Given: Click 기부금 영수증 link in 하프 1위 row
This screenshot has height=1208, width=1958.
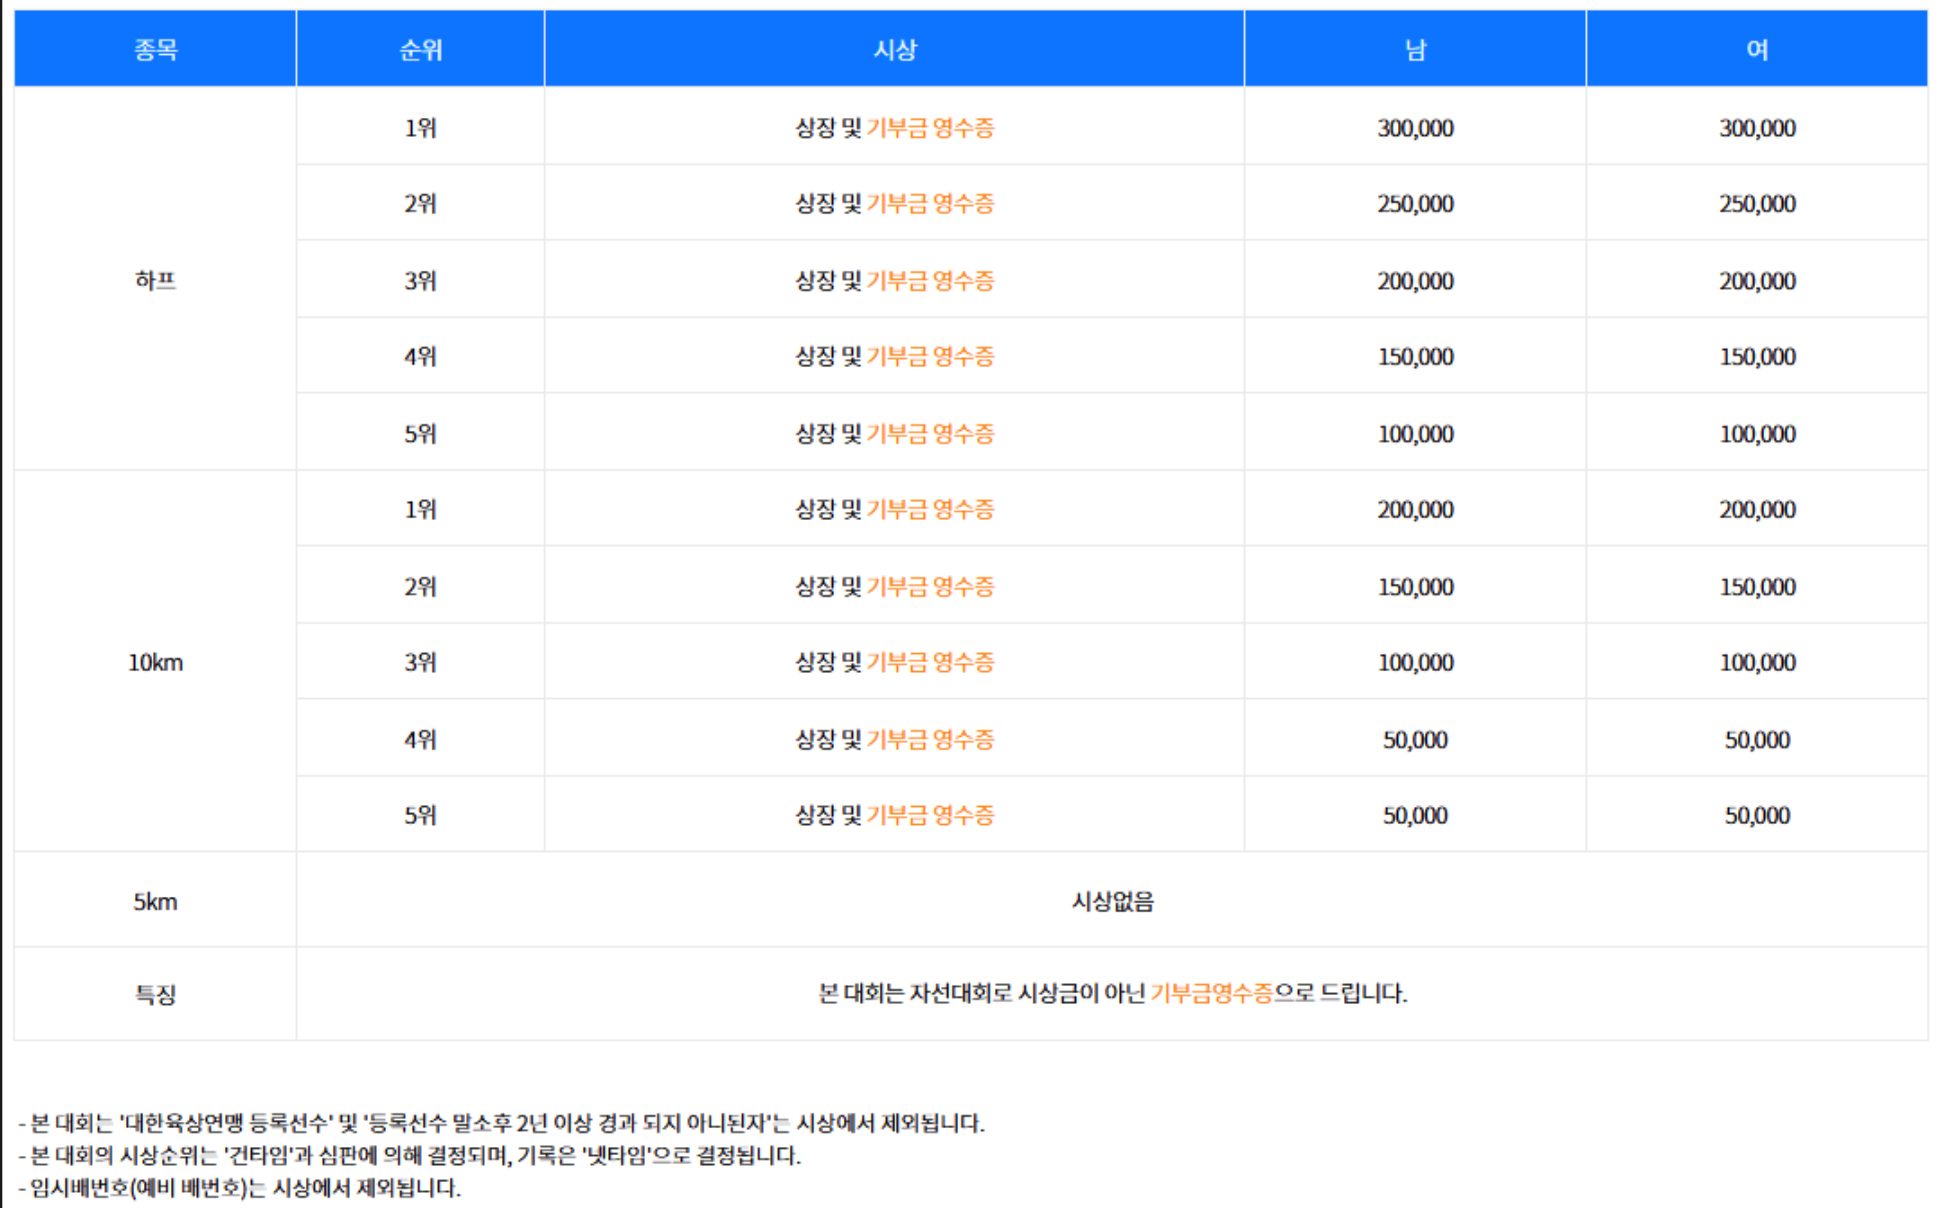Looking at the screenshot, I should pyautogui.click(x=930, y=128).
